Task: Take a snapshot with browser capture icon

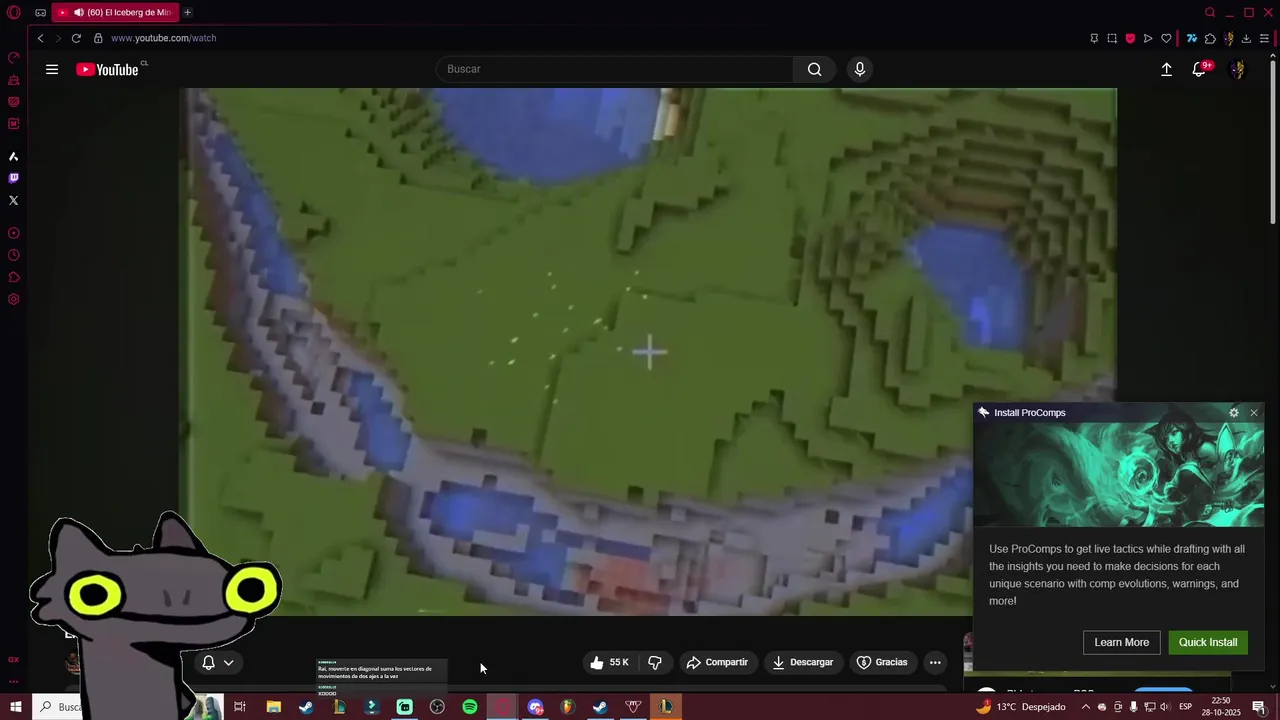Action: click(1112, 38)
